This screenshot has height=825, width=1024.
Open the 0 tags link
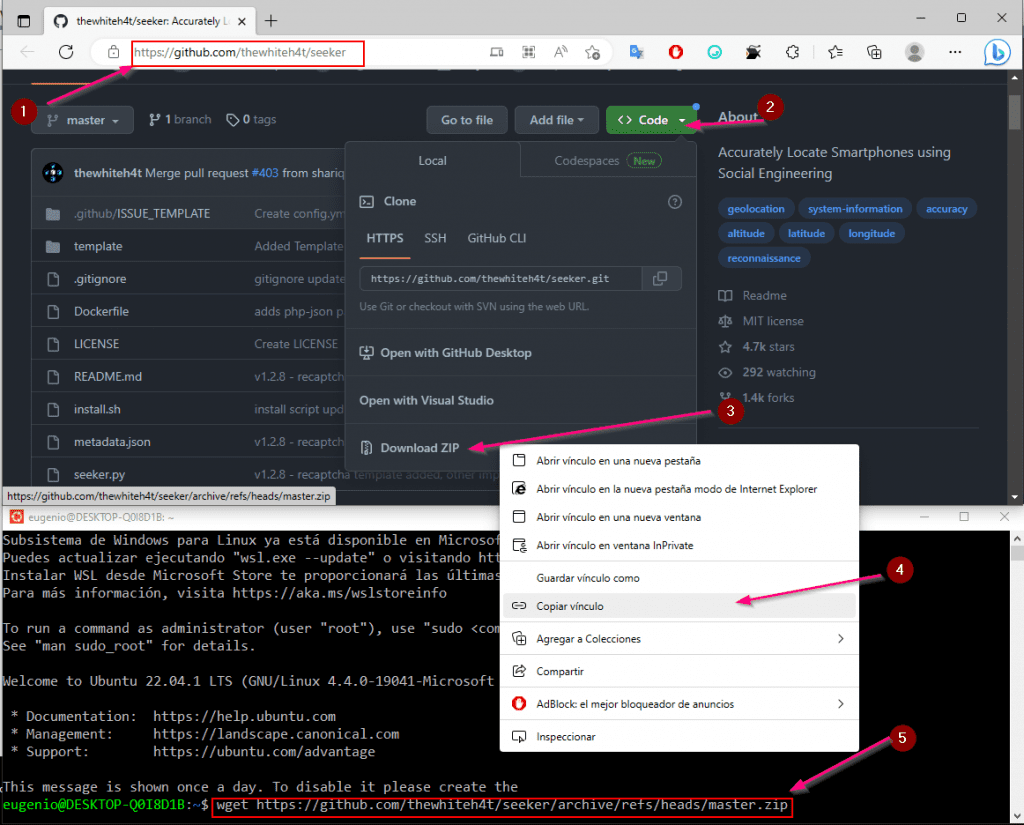[x=251, y=120]
